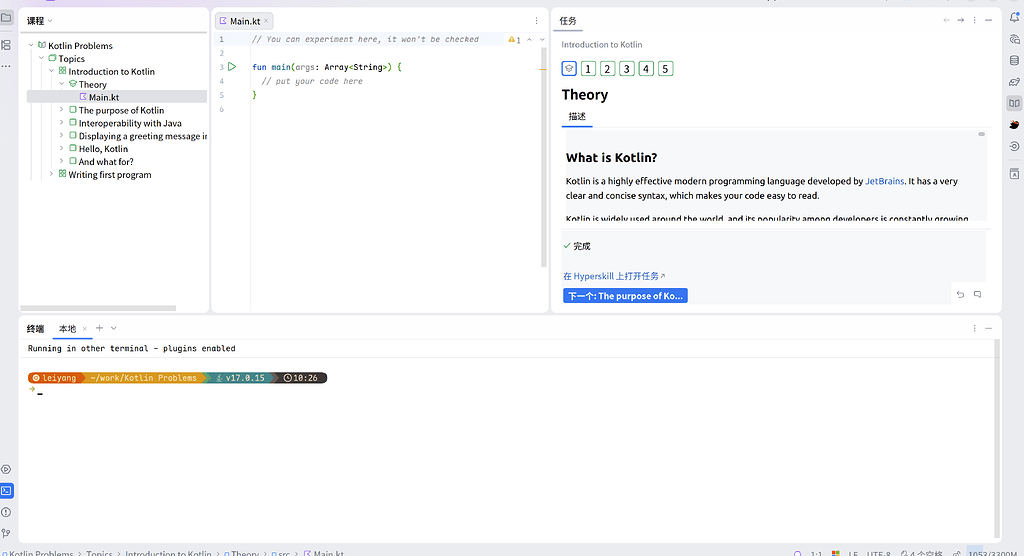Open the AI Assistant chat icon
This screenshot has width=1024, height=556.
point(1014,39)
